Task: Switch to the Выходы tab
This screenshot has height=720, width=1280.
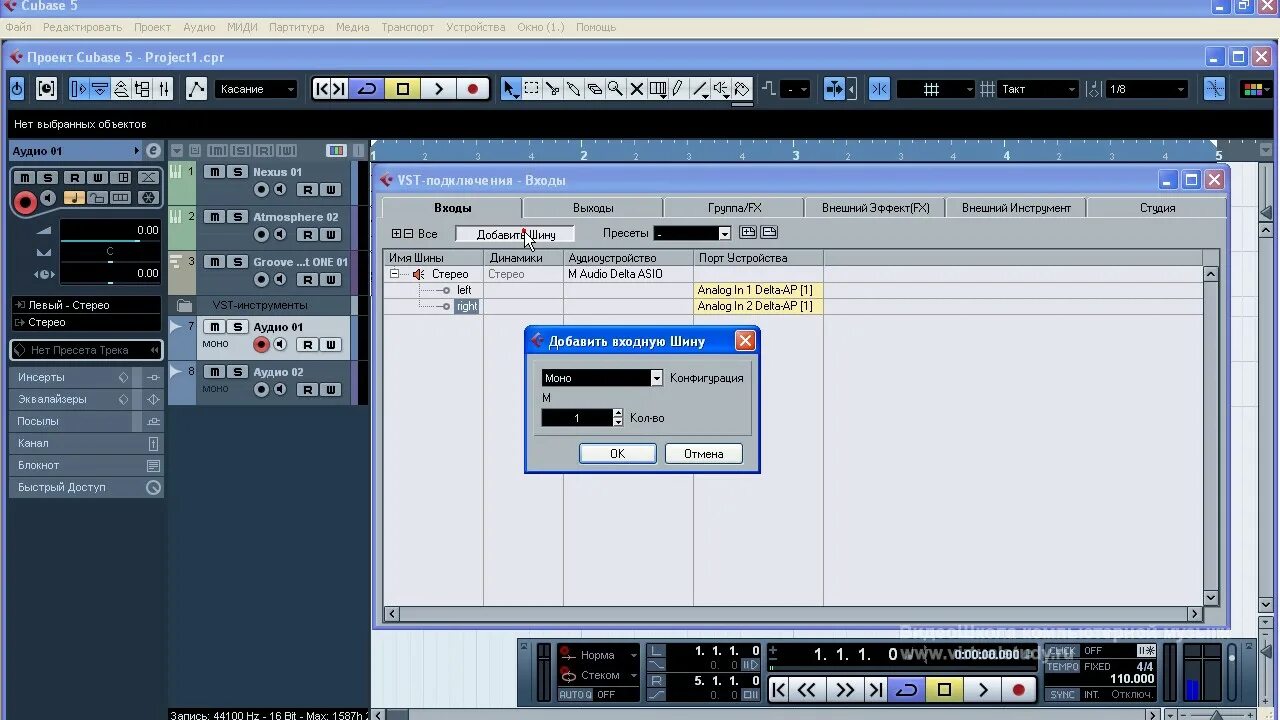Action: 593,208
